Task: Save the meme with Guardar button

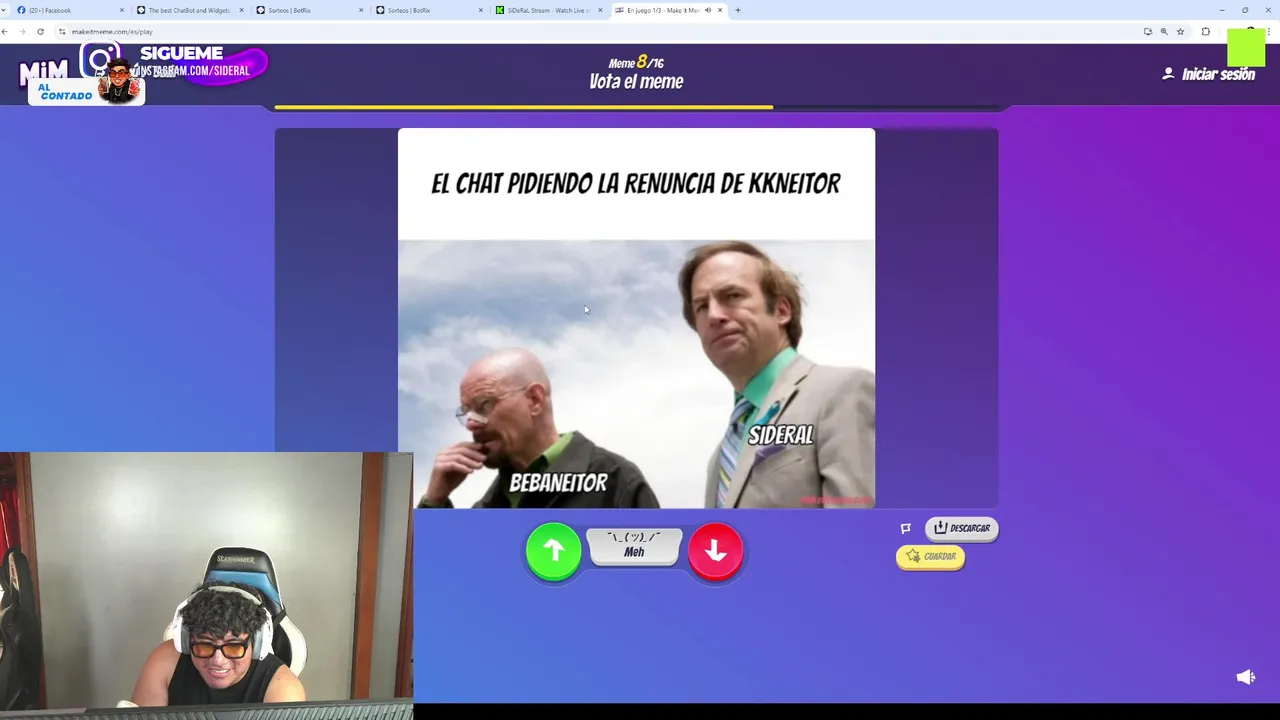Action: pyautogui.click(x=930, y=556)
